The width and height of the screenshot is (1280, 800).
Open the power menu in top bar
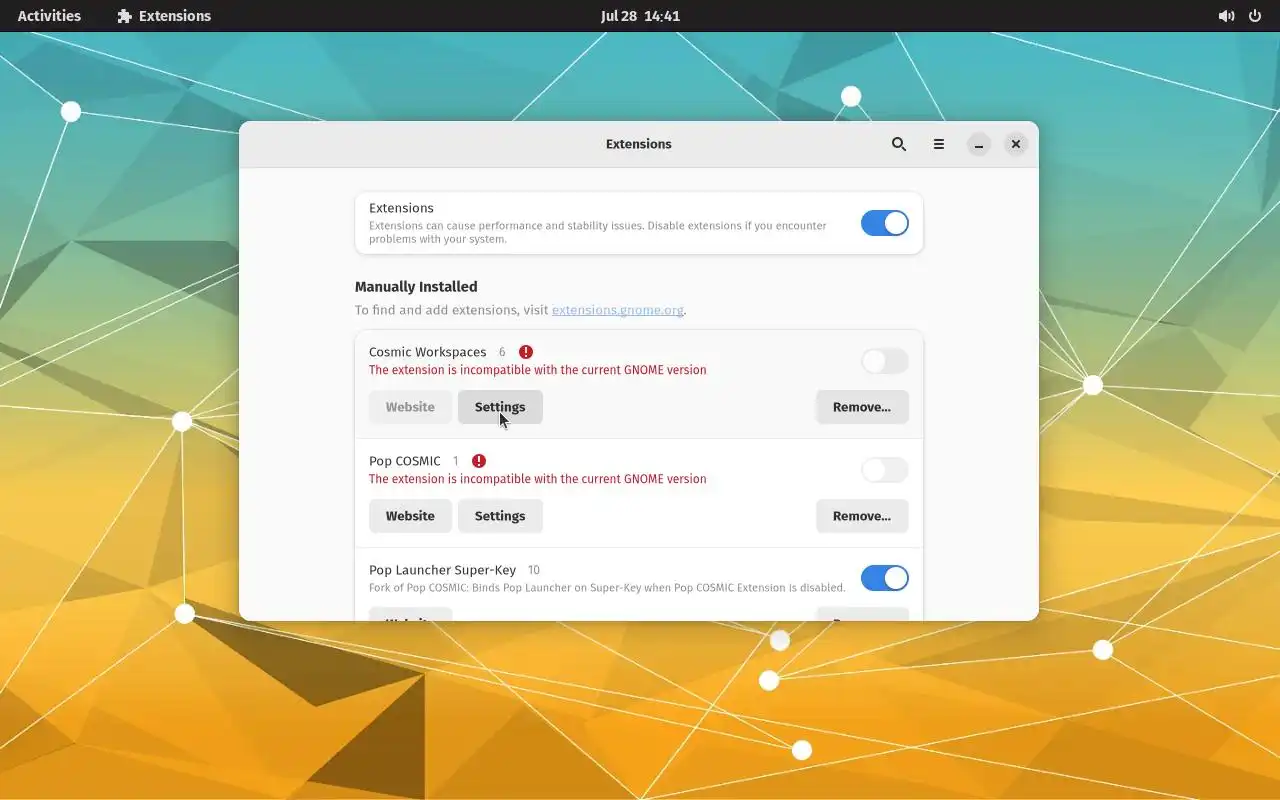coord(1255,16)
